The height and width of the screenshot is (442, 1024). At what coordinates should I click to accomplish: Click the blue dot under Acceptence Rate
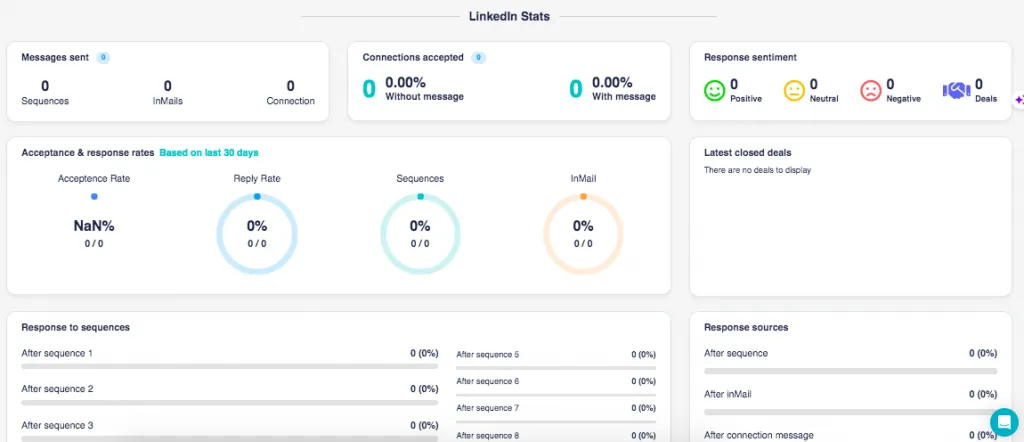tap(94, 196)
